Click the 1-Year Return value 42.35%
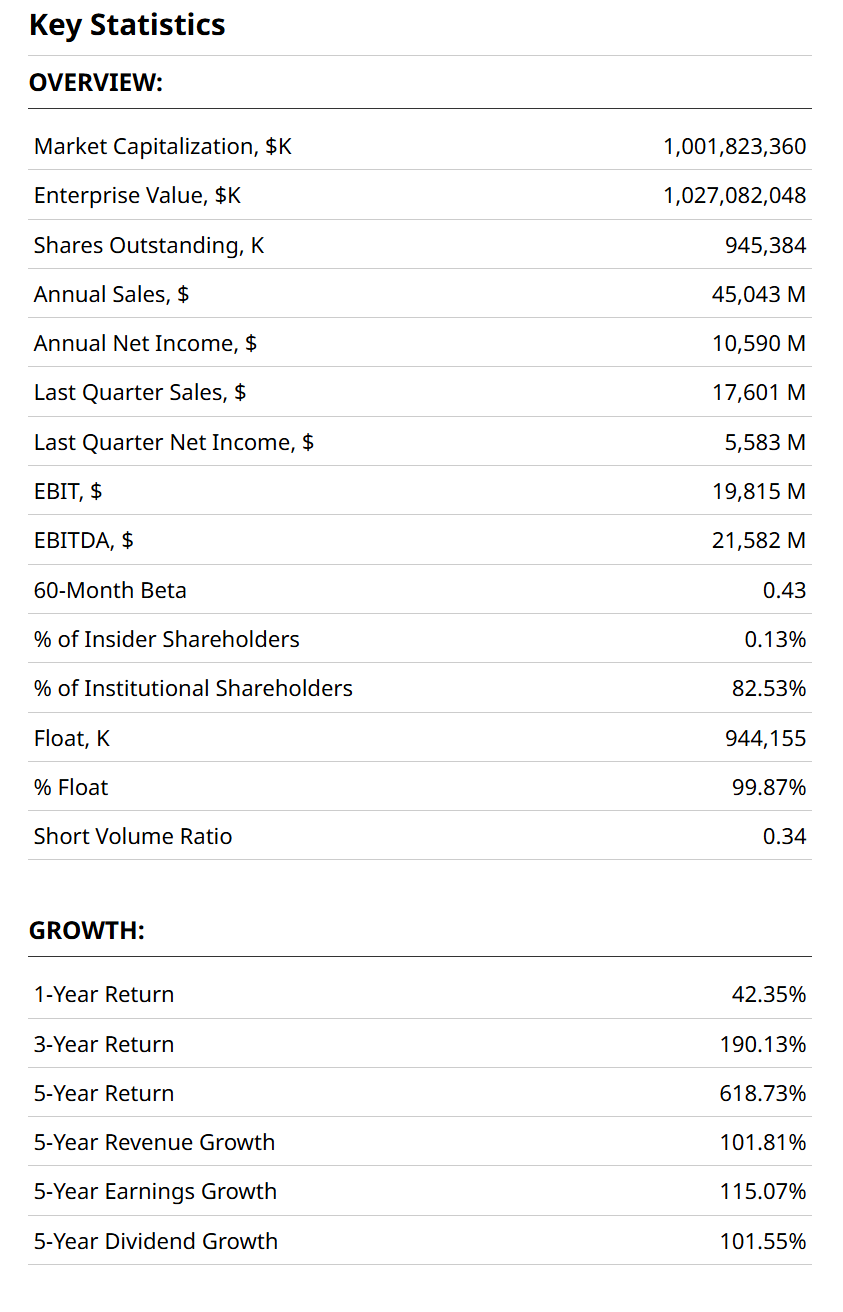Viewport: 843px width, 1312px height. (x=768, y=994)
